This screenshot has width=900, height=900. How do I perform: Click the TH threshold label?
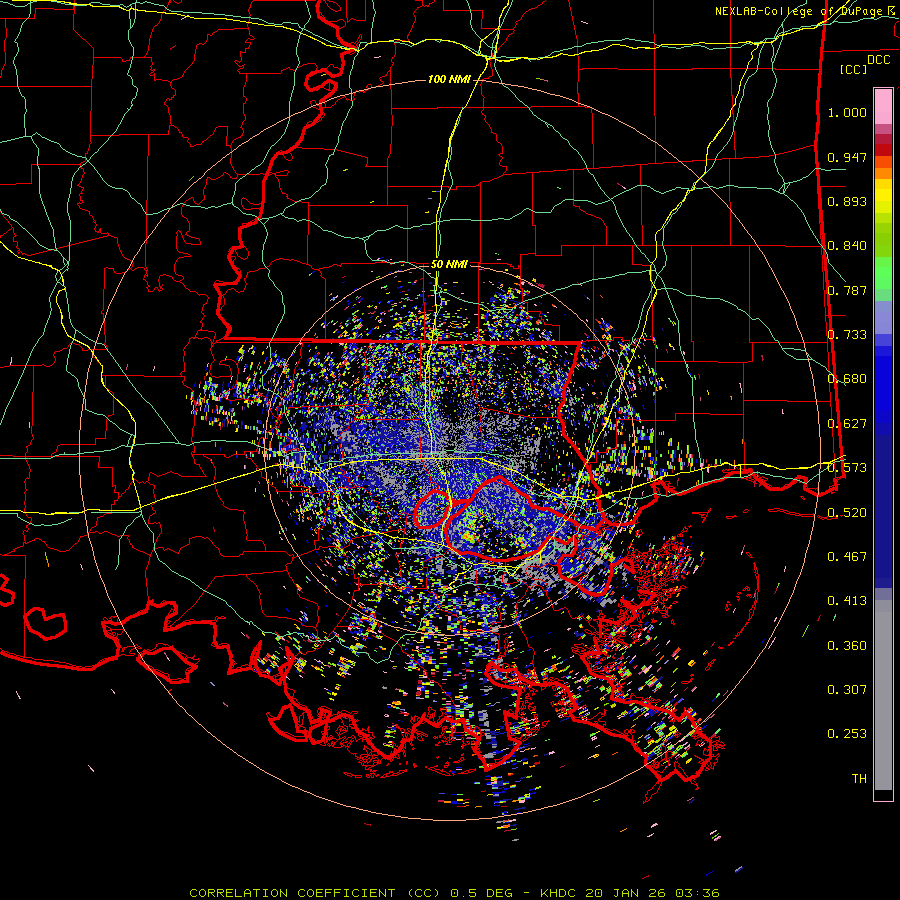(x=859, y=779)
